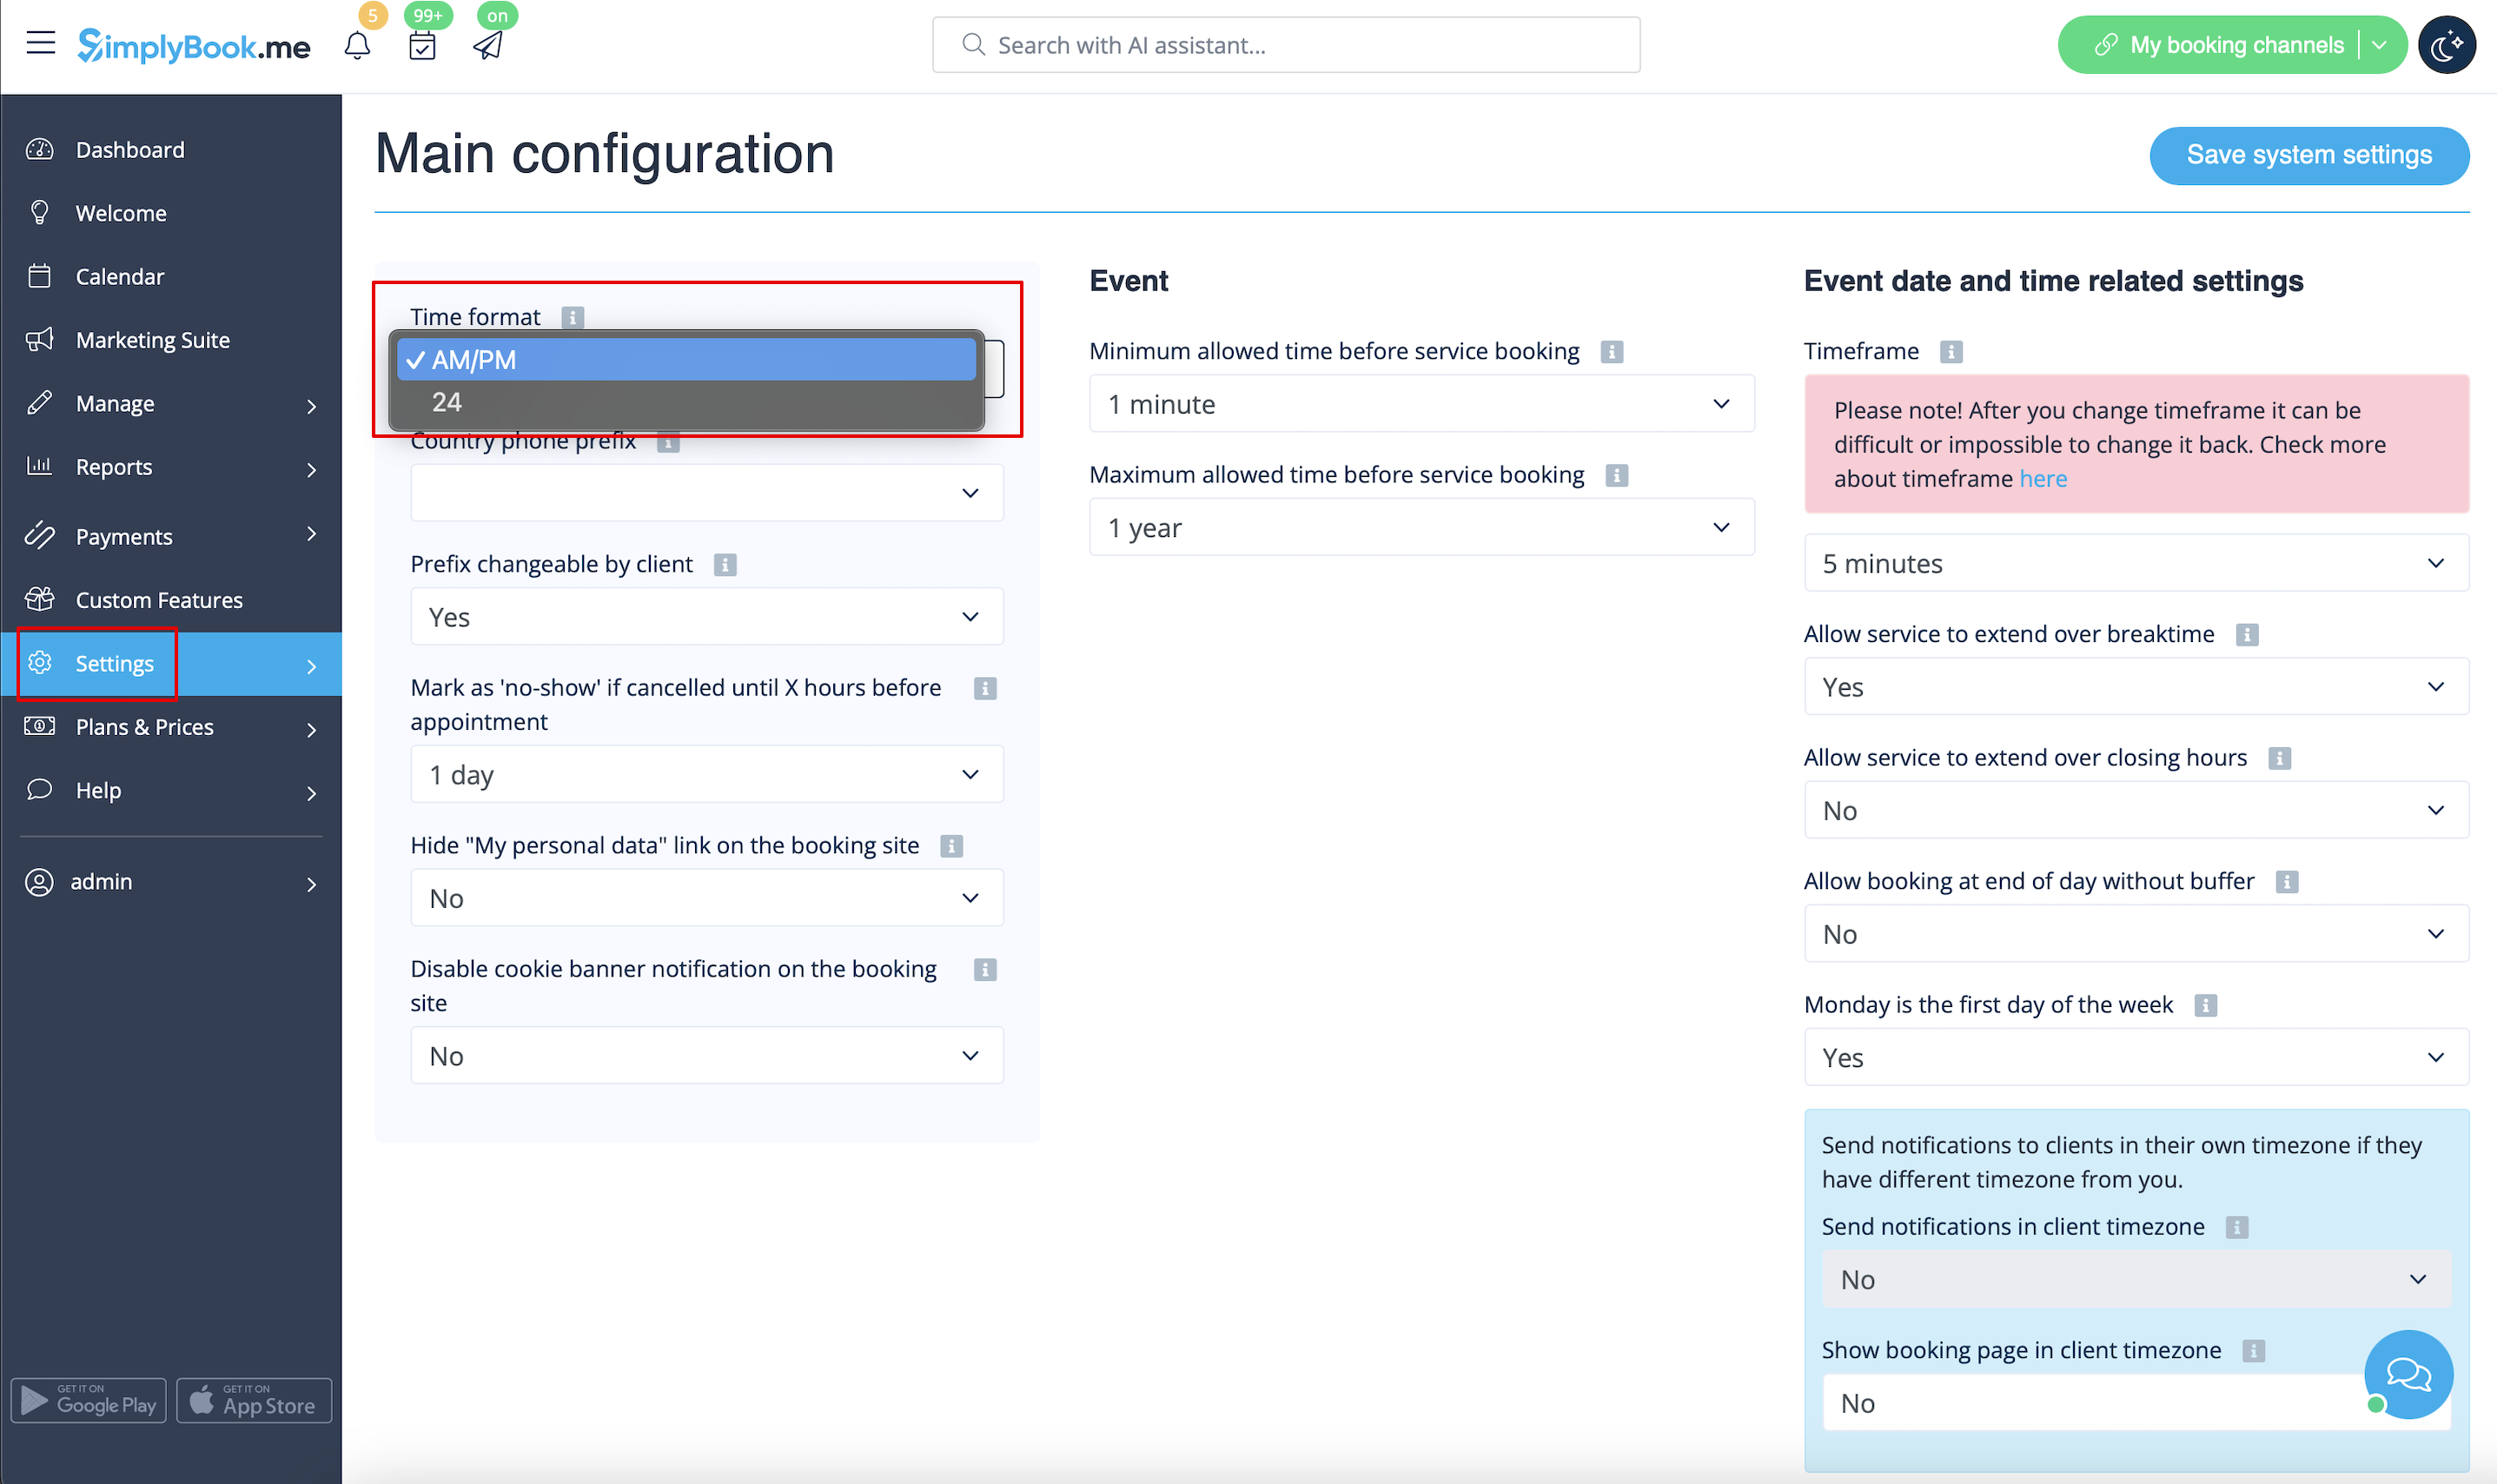Open Timeframe '5 minutes' dropdown
Image resolution: width=2497 pixels, height=1484 pixels.
point(2136,563)
